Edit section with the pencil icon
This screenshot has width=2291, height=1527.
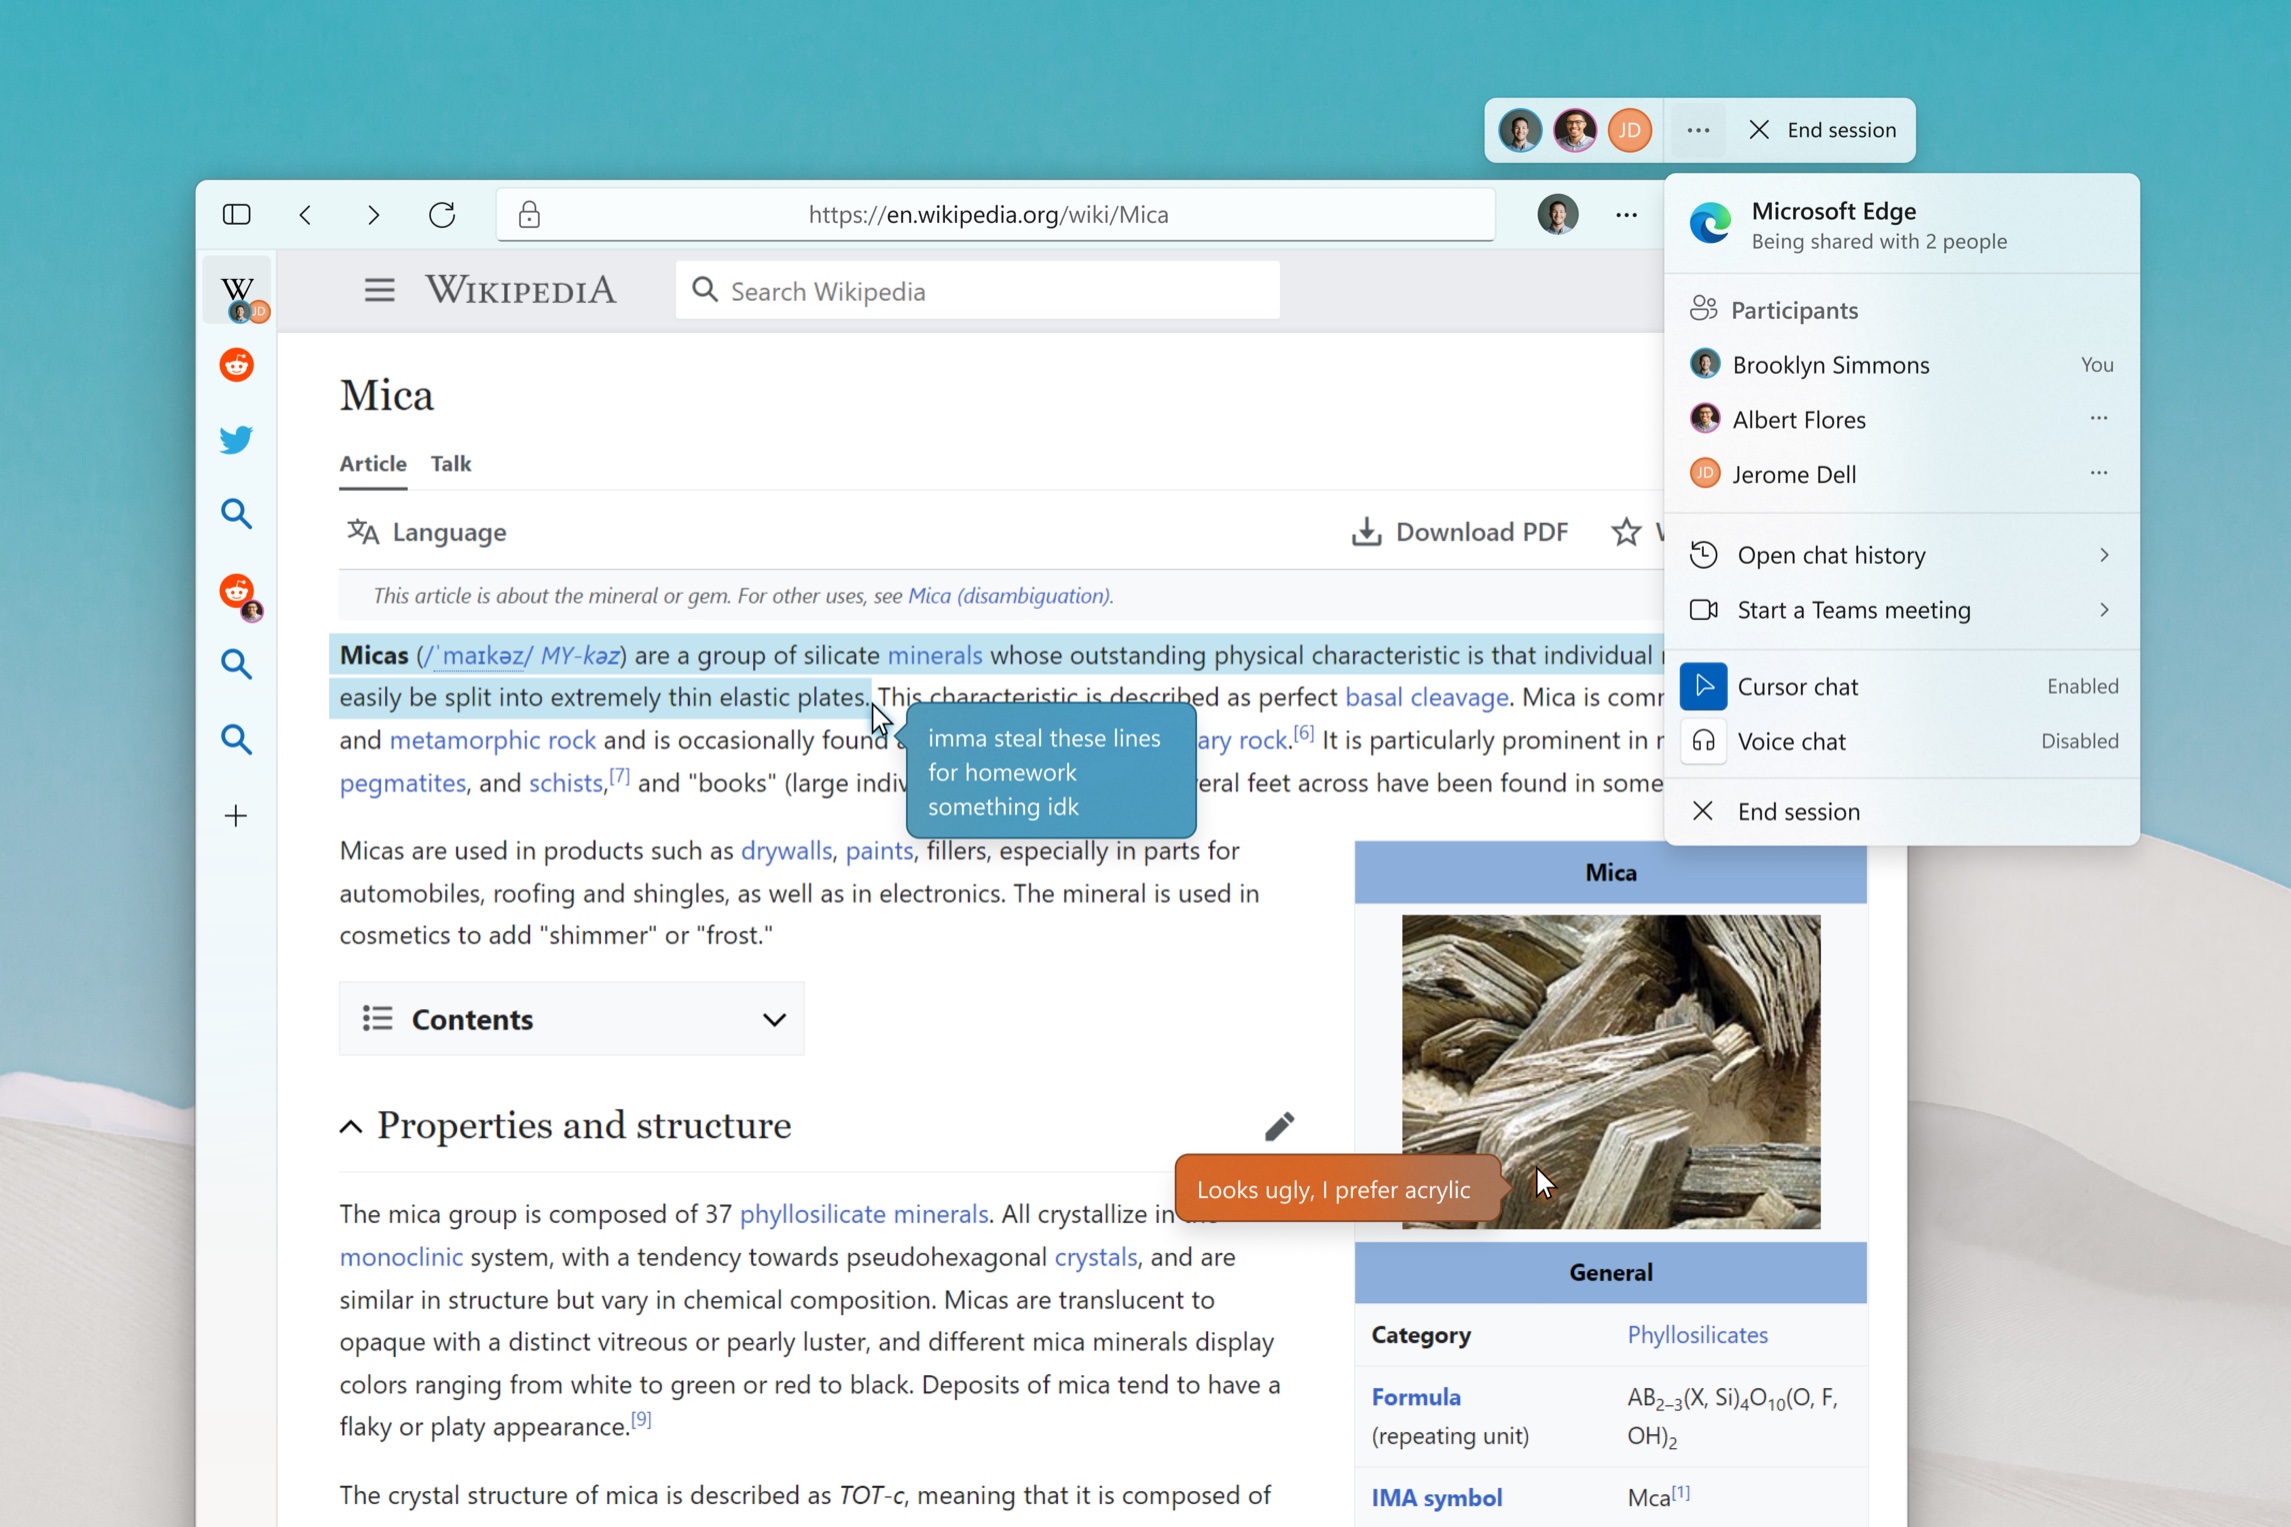tap(1279, 1126)
